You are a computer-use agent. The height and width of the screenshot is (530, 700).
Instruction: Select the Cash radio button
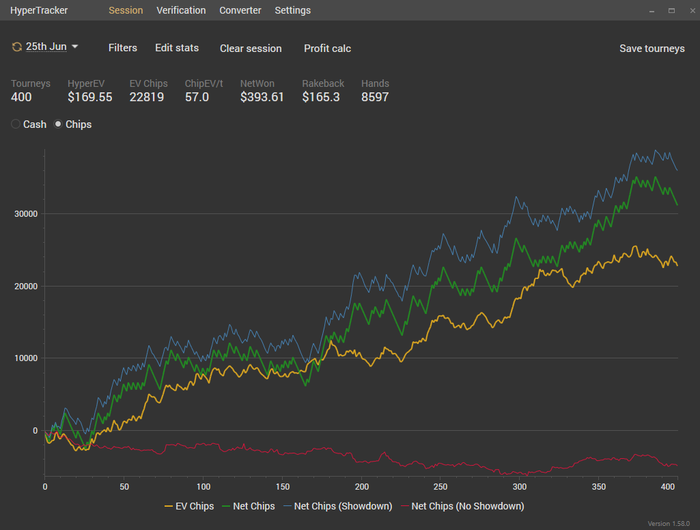16,124
